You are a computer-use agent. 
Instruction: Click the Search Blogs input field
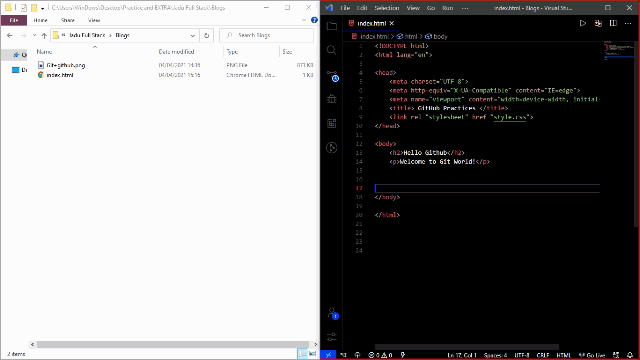(267, 36)
